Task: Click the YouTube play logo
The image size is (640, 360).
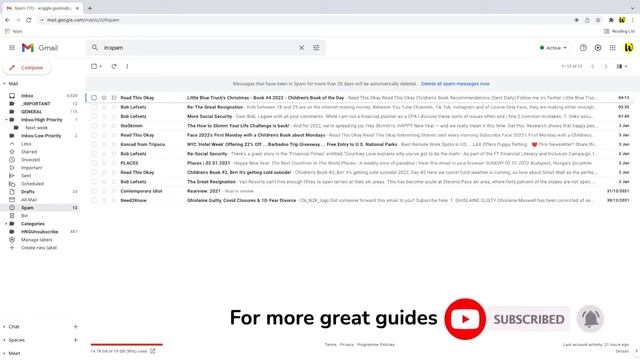Action: tap(465, 319)
